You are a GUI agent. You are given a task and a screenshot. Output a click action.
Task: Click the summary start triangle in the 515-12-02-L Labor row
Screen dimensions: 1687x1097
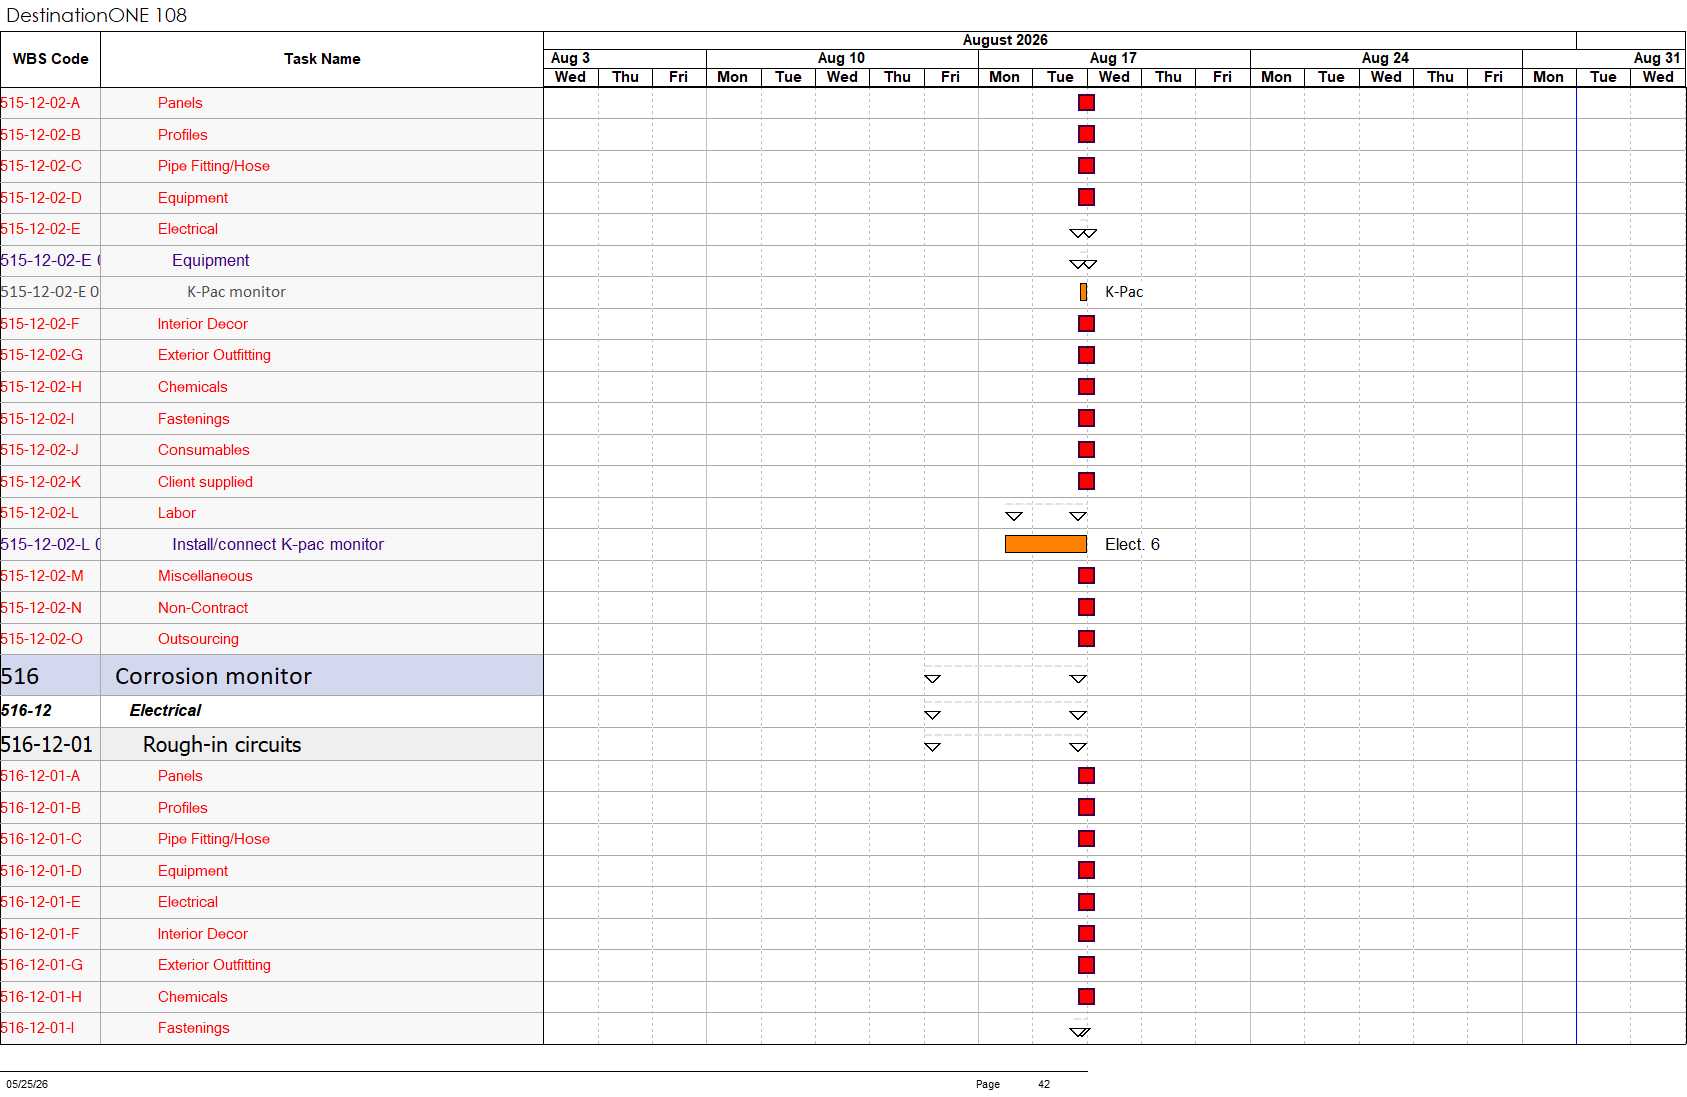pyautogui.click(x=1013, y=517)
